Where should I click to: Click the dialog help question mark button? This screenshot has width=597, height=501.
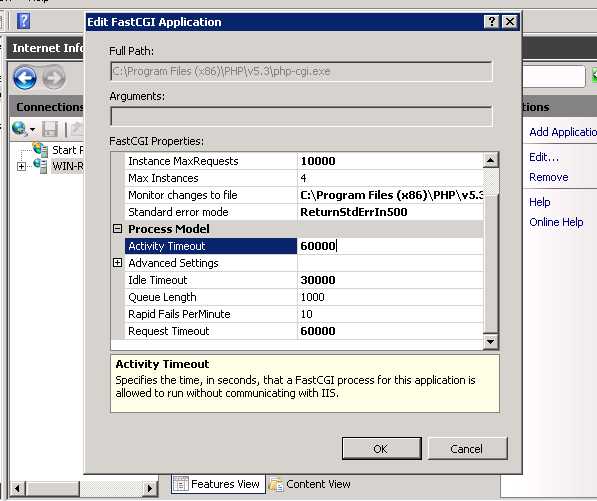(x=492, y=21)
